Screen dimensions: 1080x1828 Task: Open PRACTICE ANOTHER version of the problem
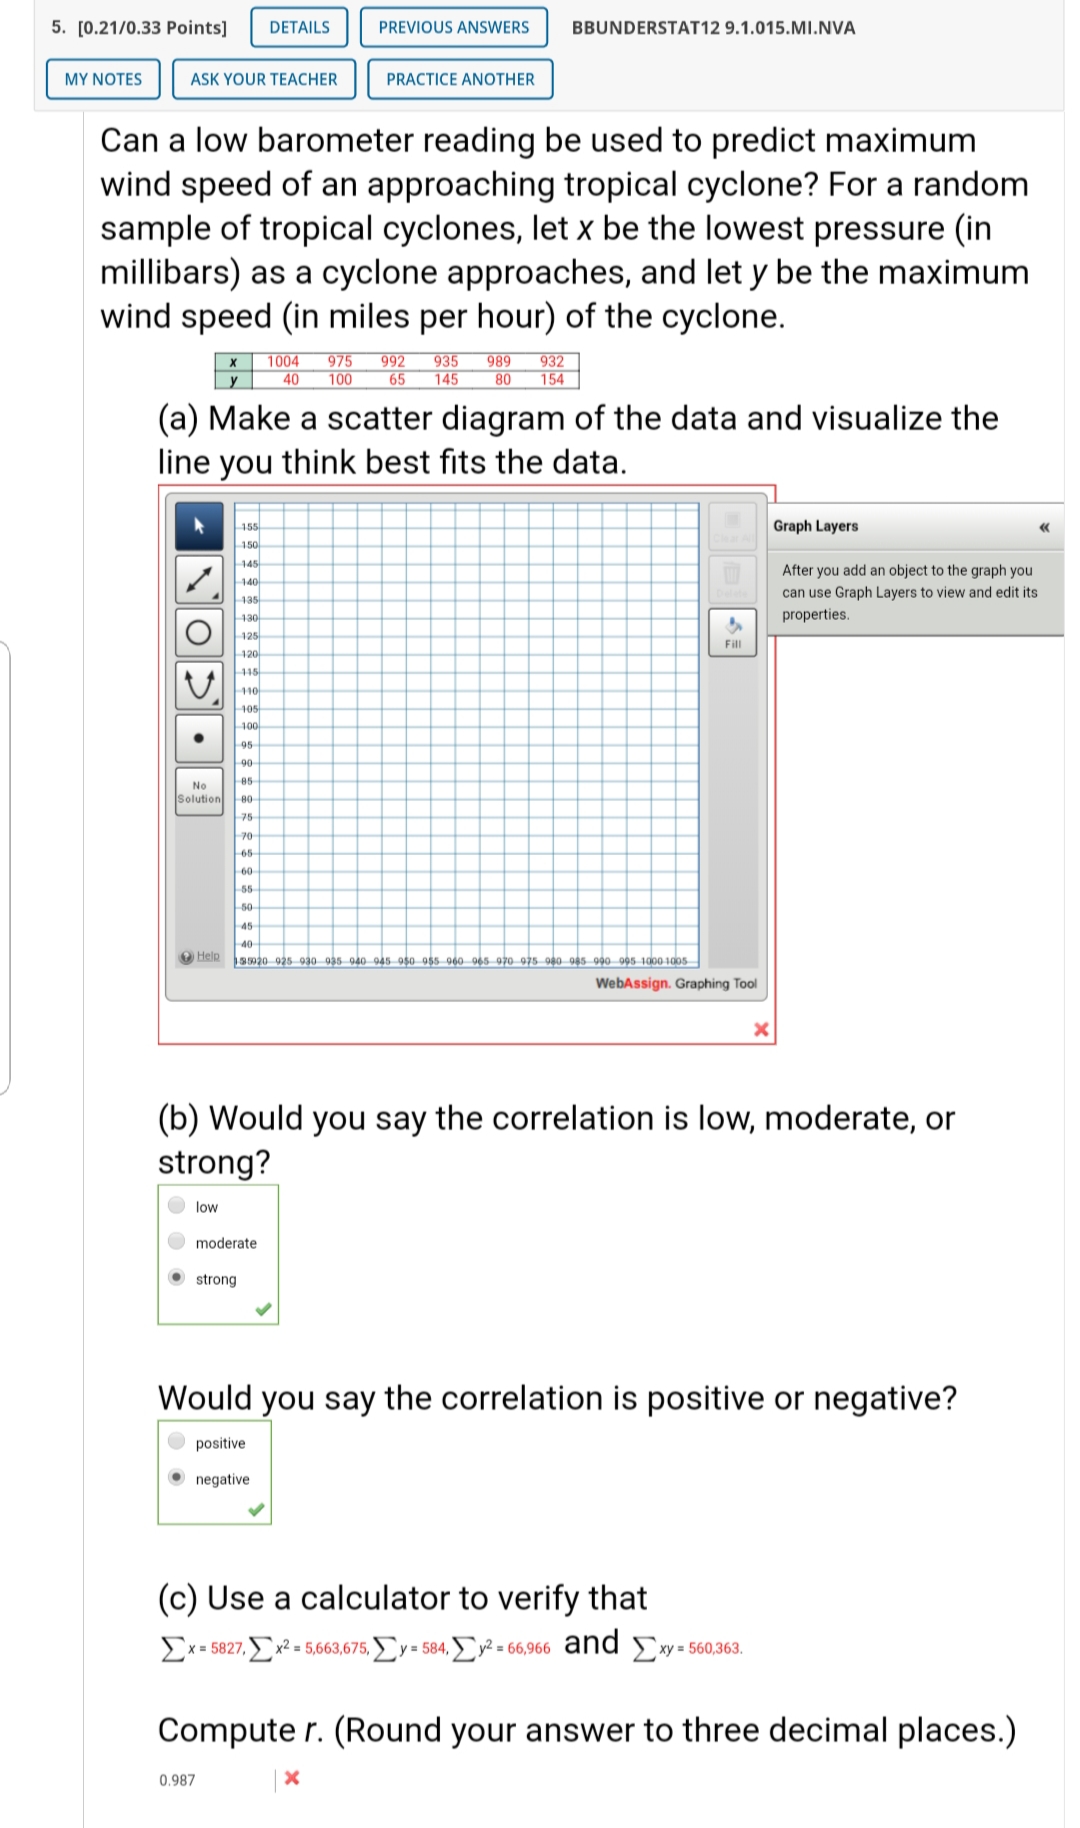click(x=459, y=79)
